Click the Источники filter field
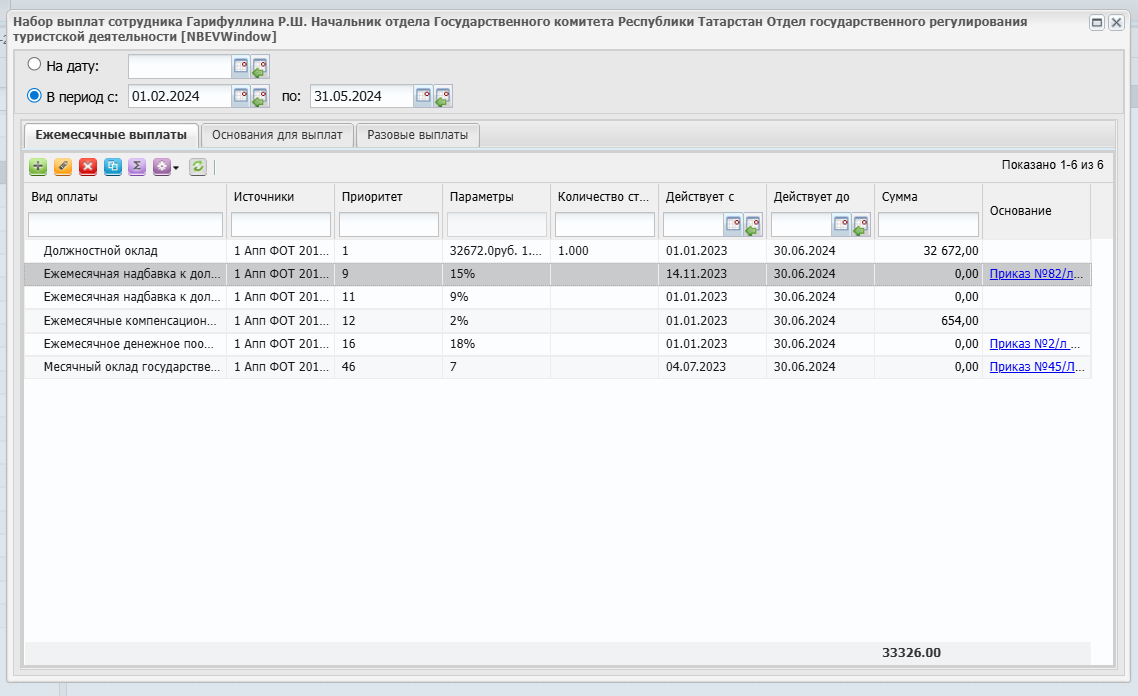The height and width of the screenshot is (696, 1138). pos(281,224)
